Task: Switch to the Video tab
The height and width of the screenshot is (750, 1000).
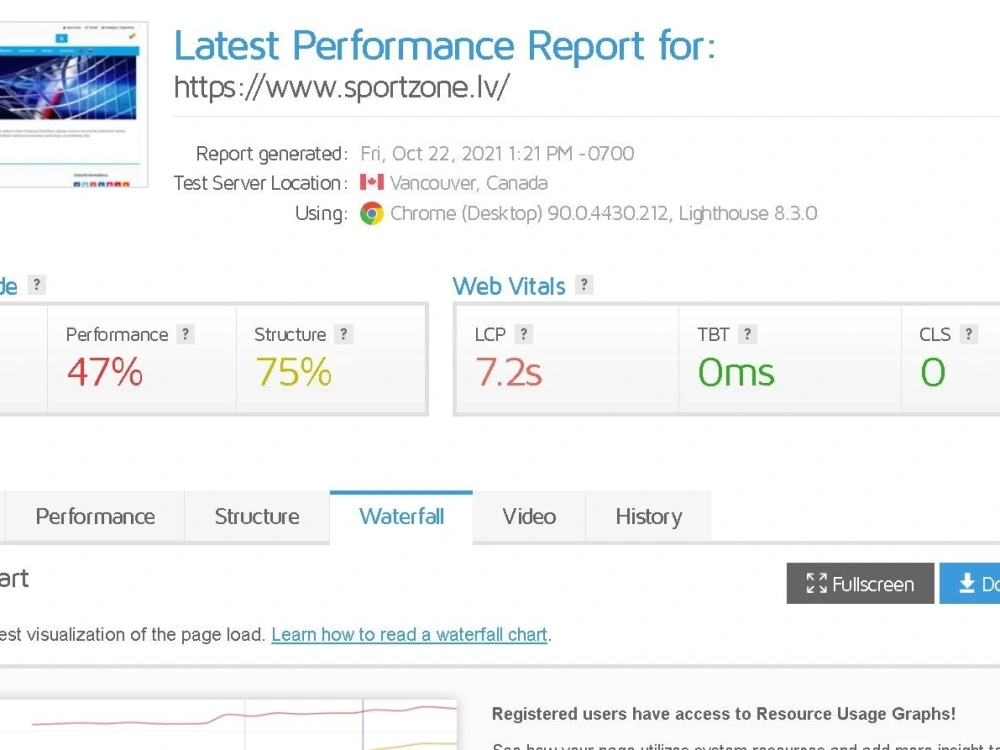Action: [x=529, y=517]
